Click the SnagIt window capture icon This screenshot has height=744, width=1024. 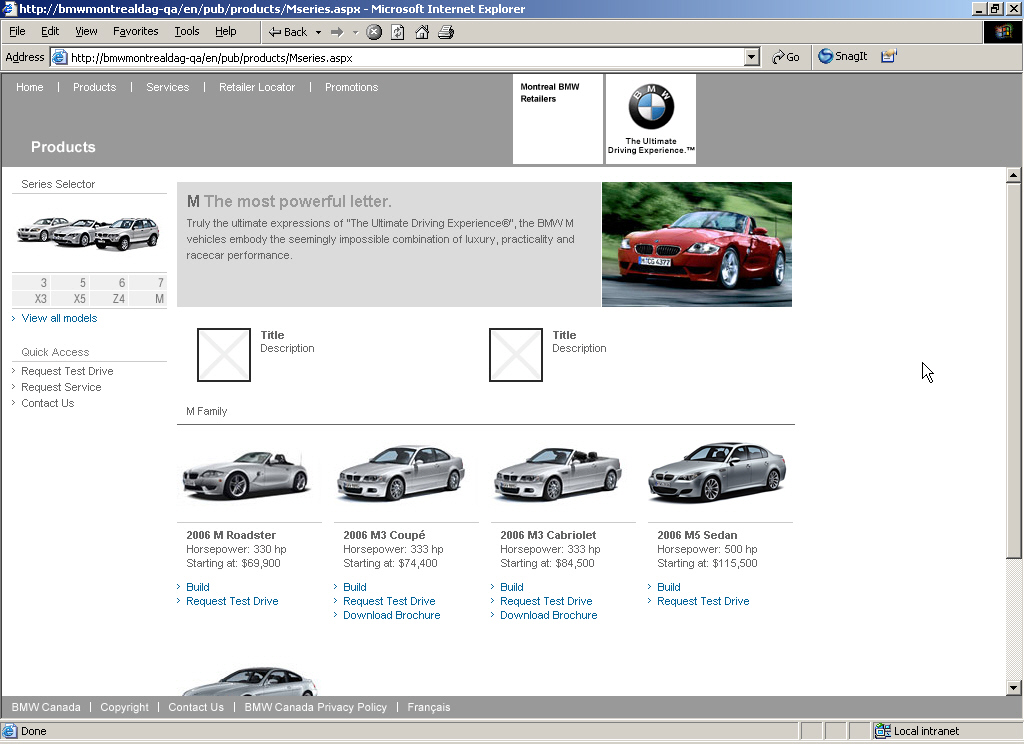889,56
